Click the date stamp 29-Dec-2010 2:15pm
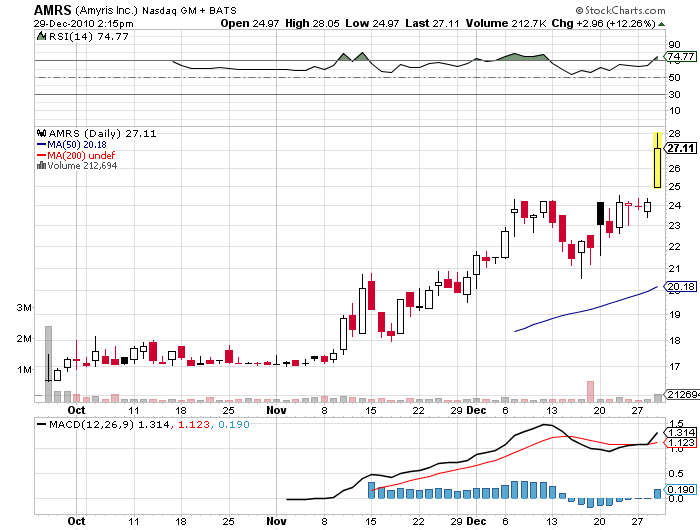 click(x=83, y=24)
